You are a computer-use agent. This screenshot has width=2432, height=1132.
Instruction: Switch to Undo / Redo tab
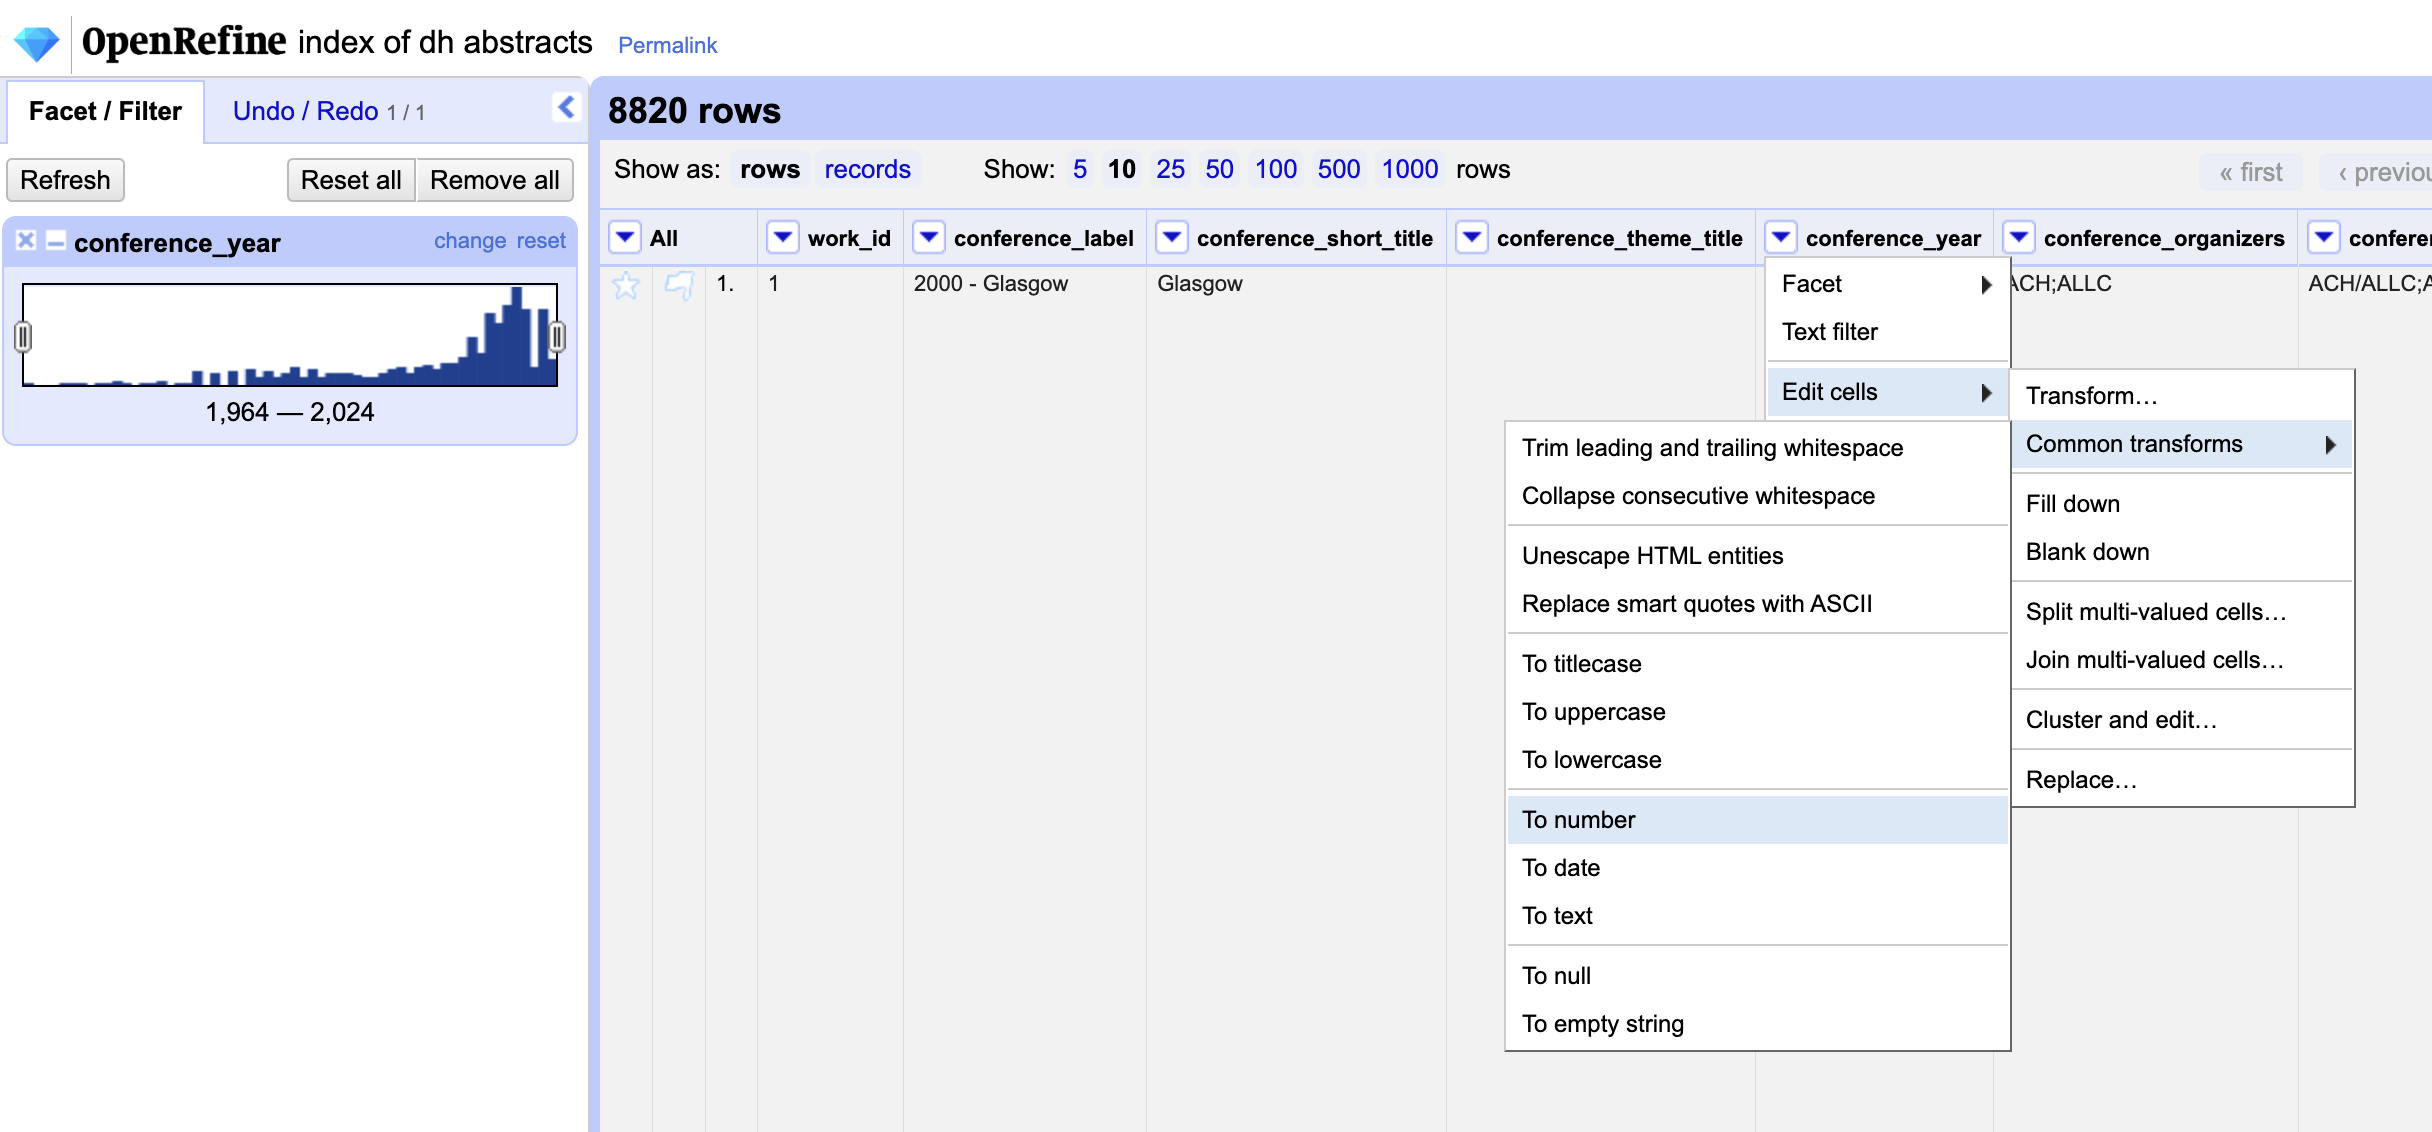click(305, 111)
